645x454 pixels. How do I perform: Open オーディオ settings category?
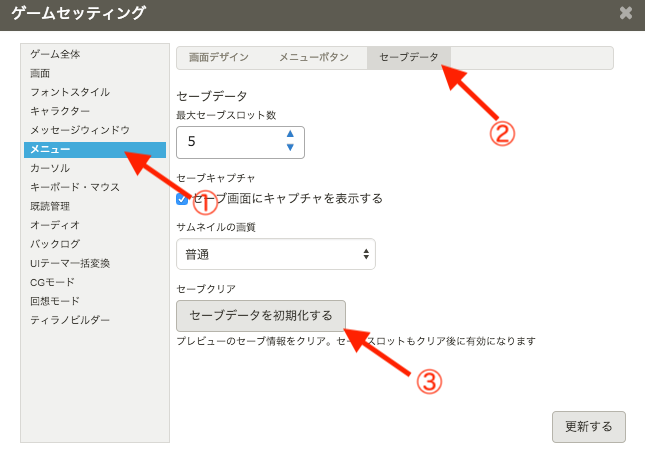pyautogui.click(x=55, y=225)
